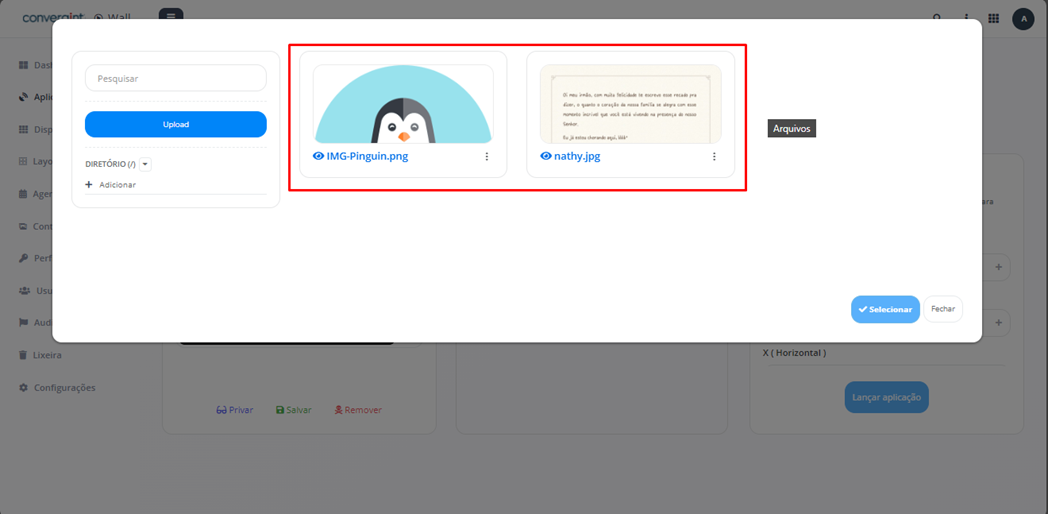
Task: Select the penguin image thumbnail
Action: 403,105
